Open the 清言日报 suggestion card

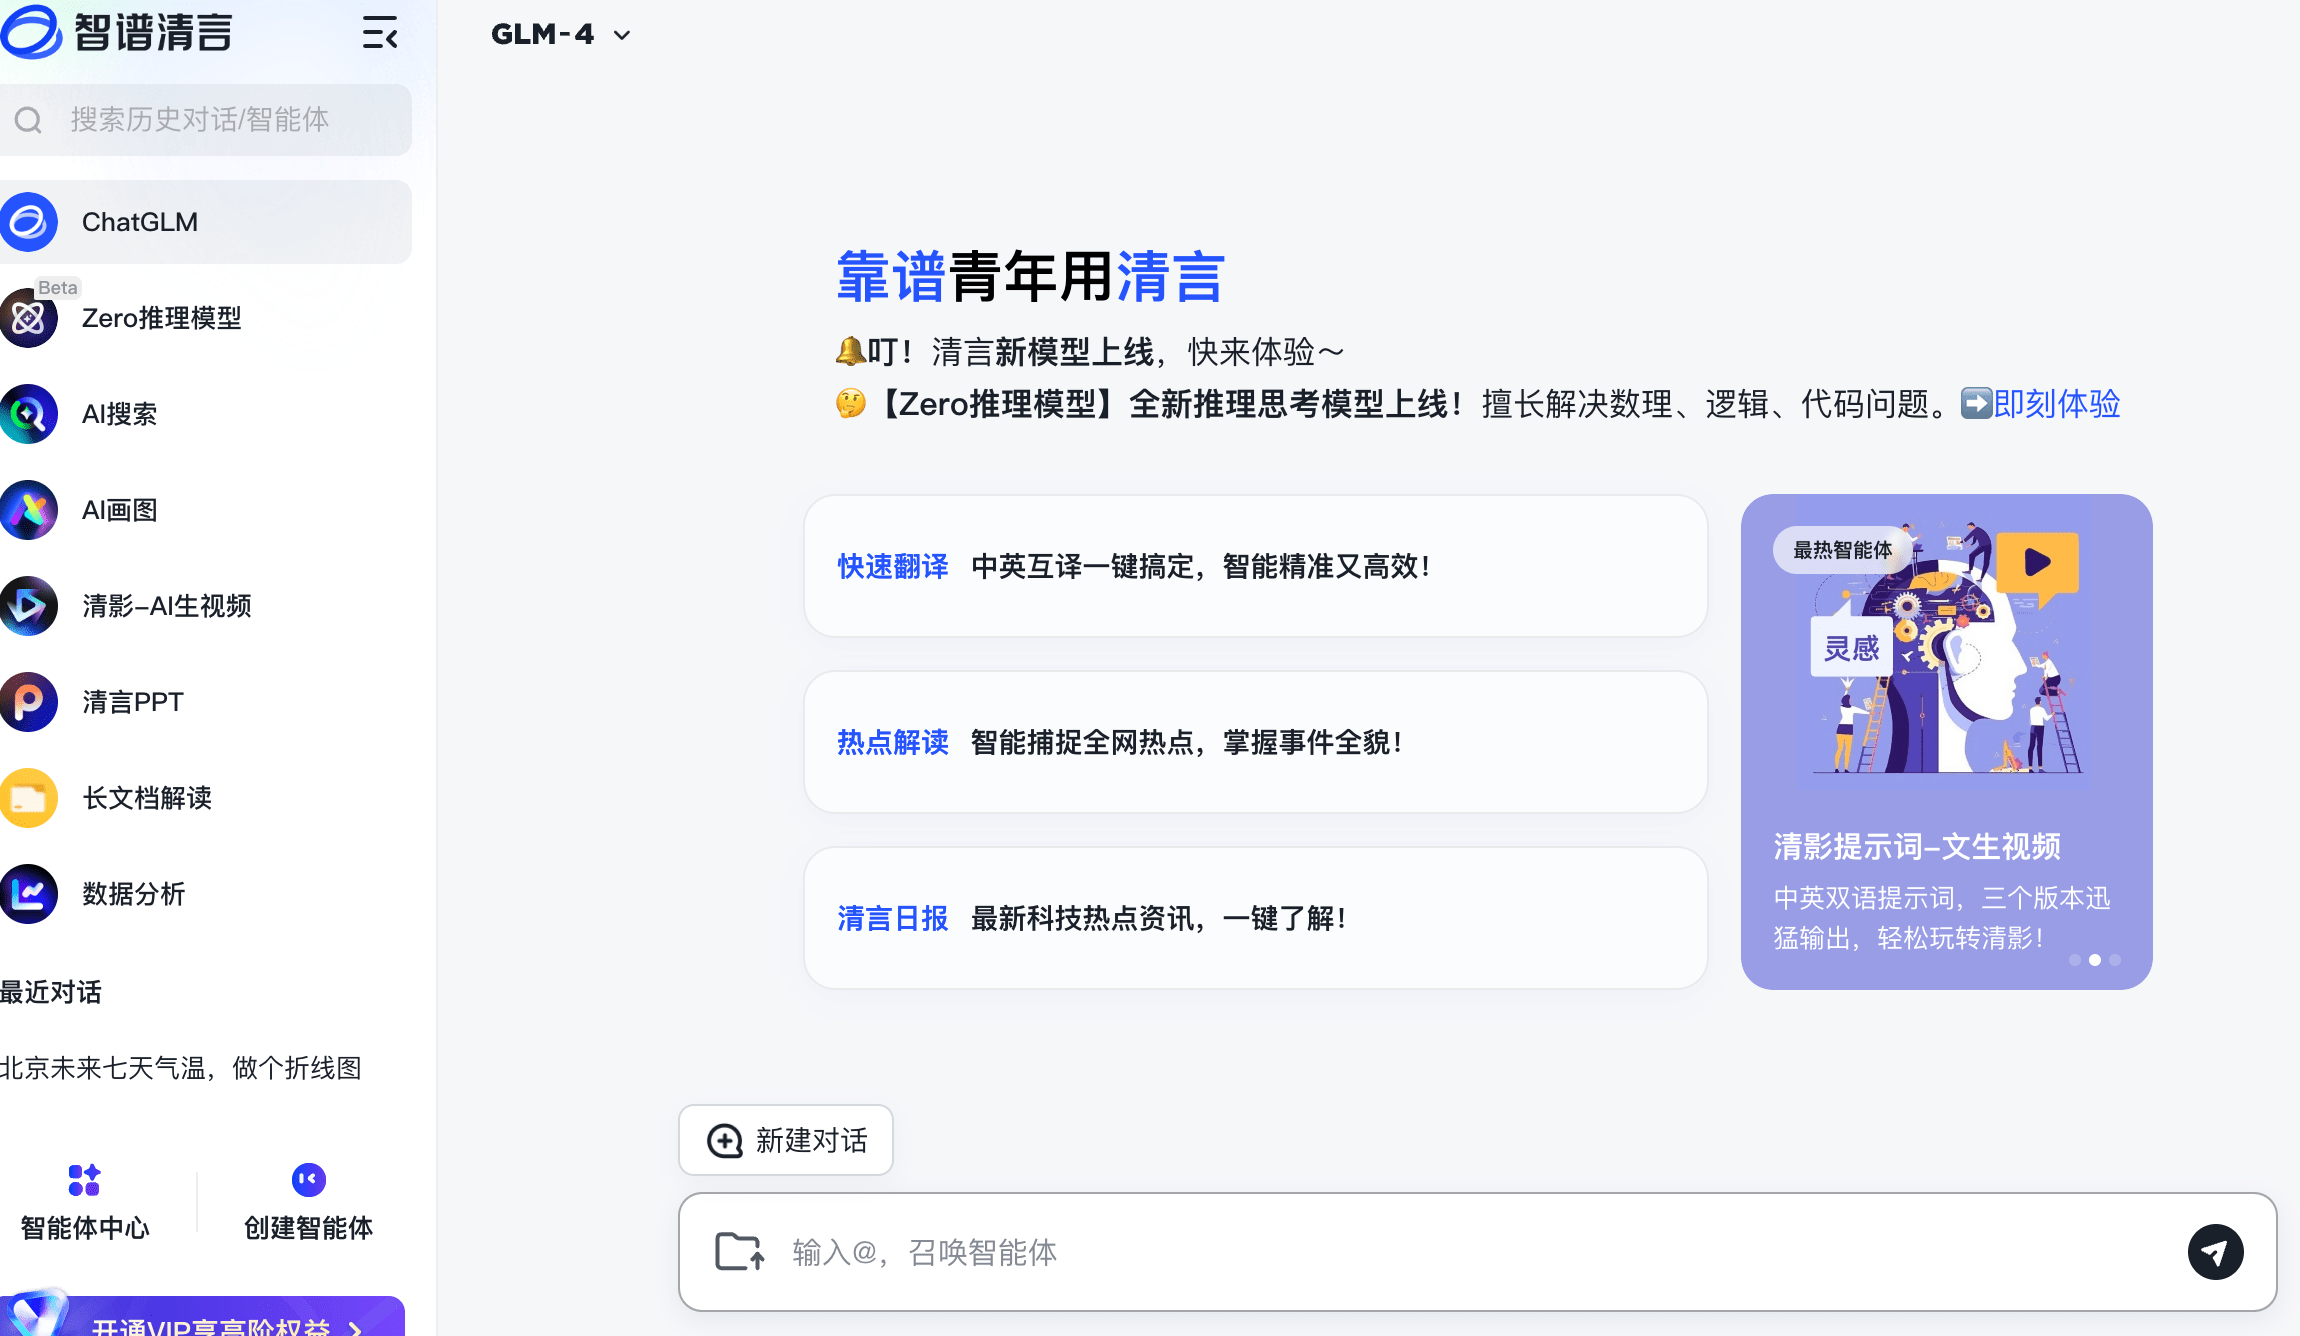tap(1255, 918)
